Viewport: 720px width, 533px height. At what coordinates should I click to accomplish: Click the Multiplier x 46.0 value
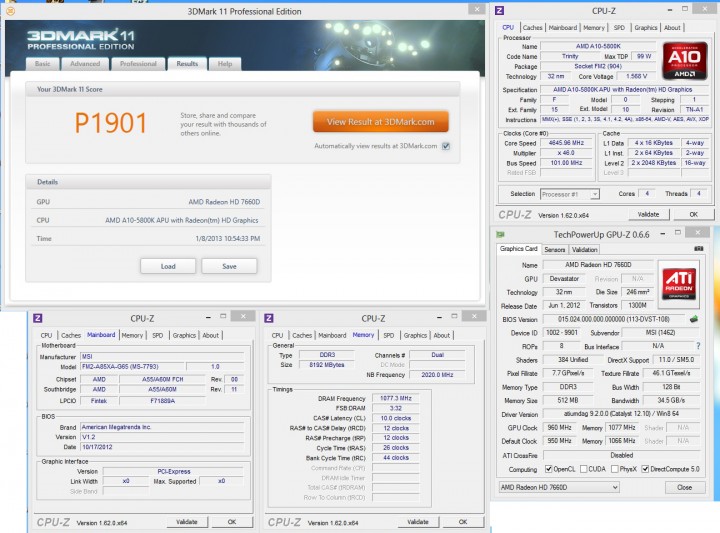(x=566, y=153)
